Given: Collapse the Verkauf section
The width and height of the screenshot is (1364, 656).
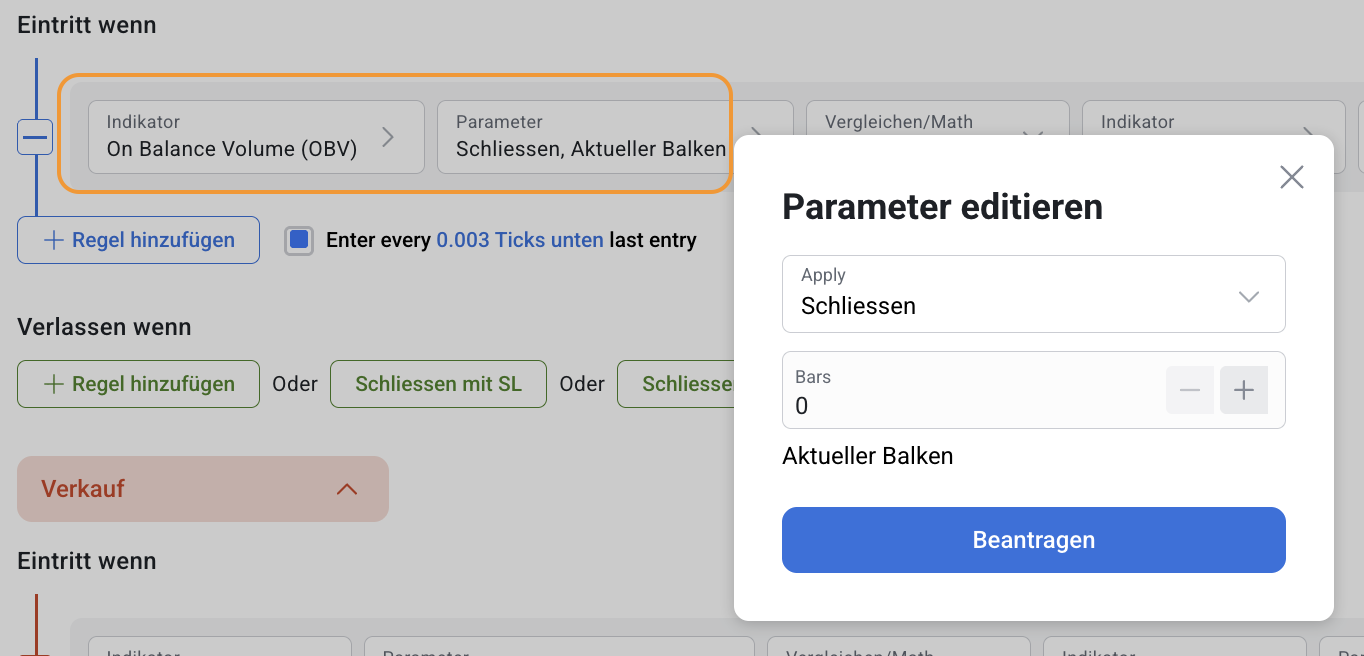Looking at the screenshot, I should click(203, 489).
